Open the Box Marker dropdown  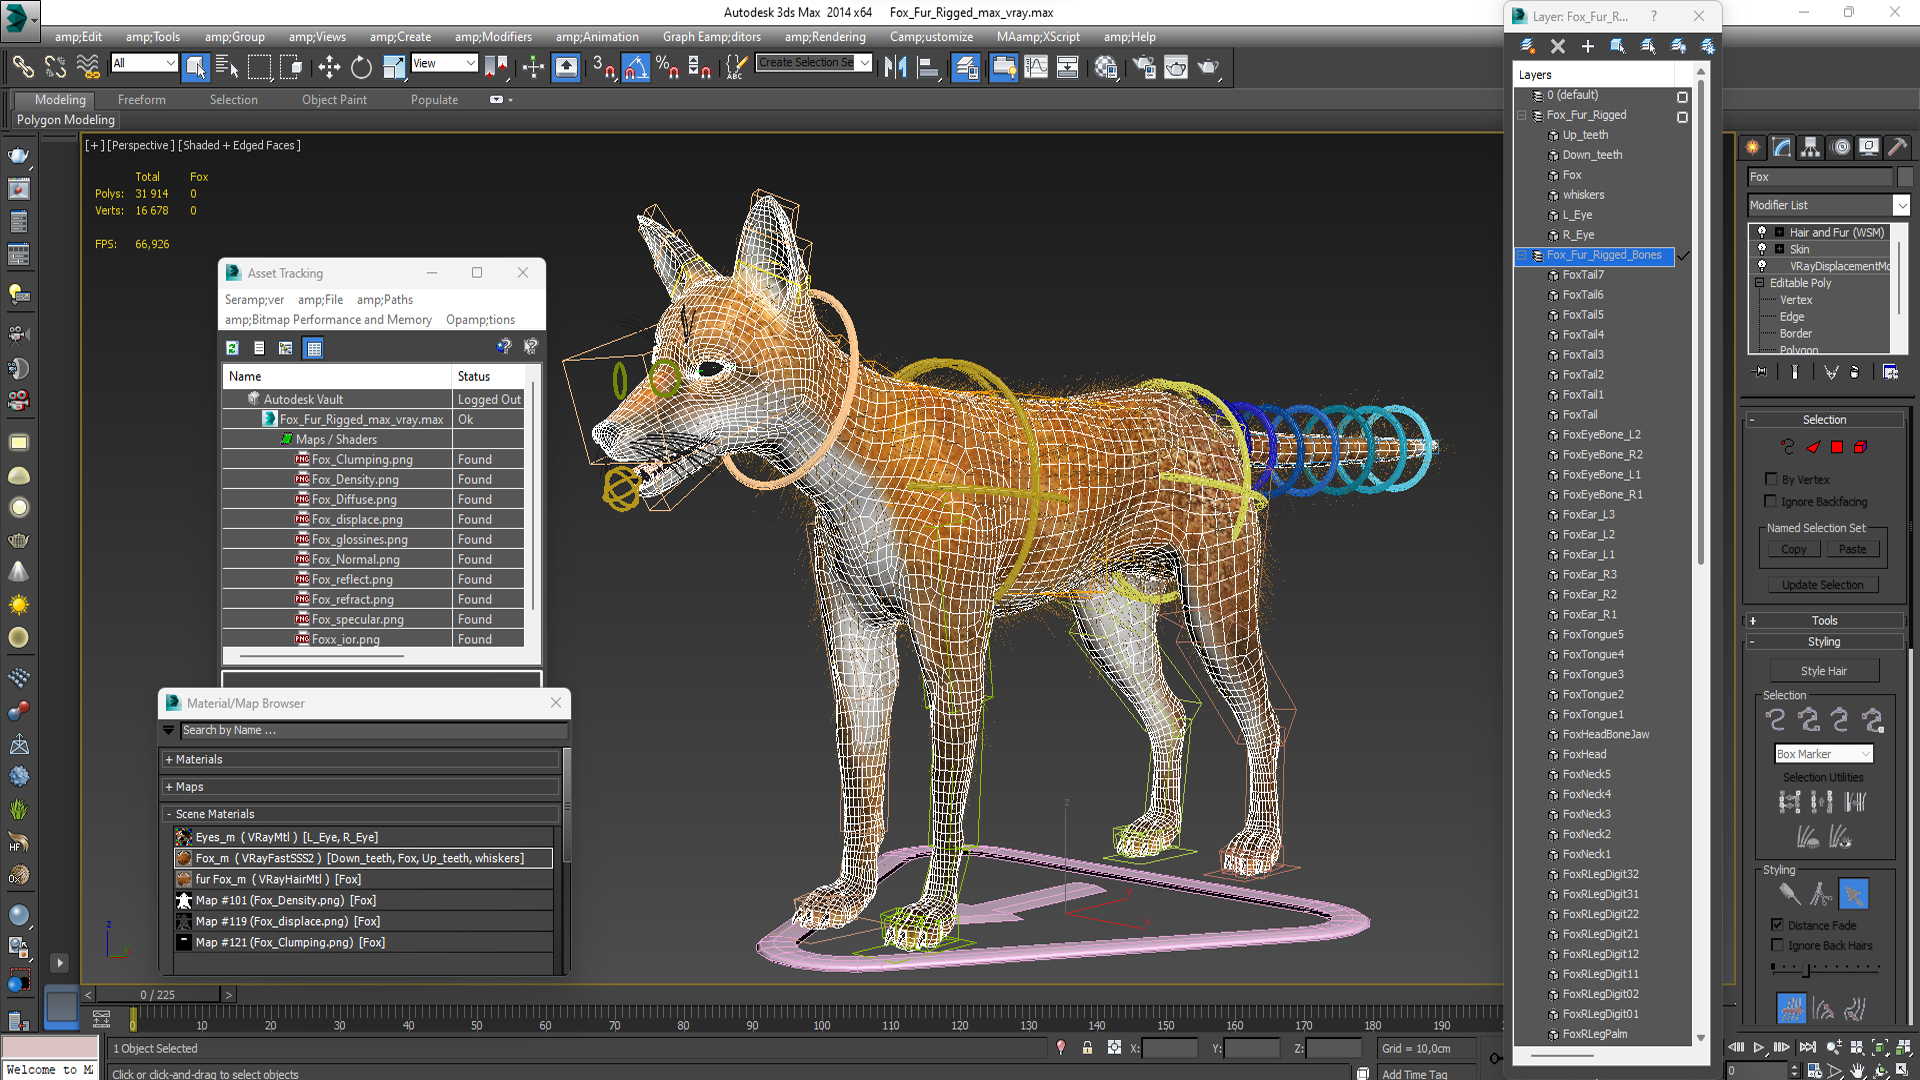pyautogui.click(x=1823, y=754)
